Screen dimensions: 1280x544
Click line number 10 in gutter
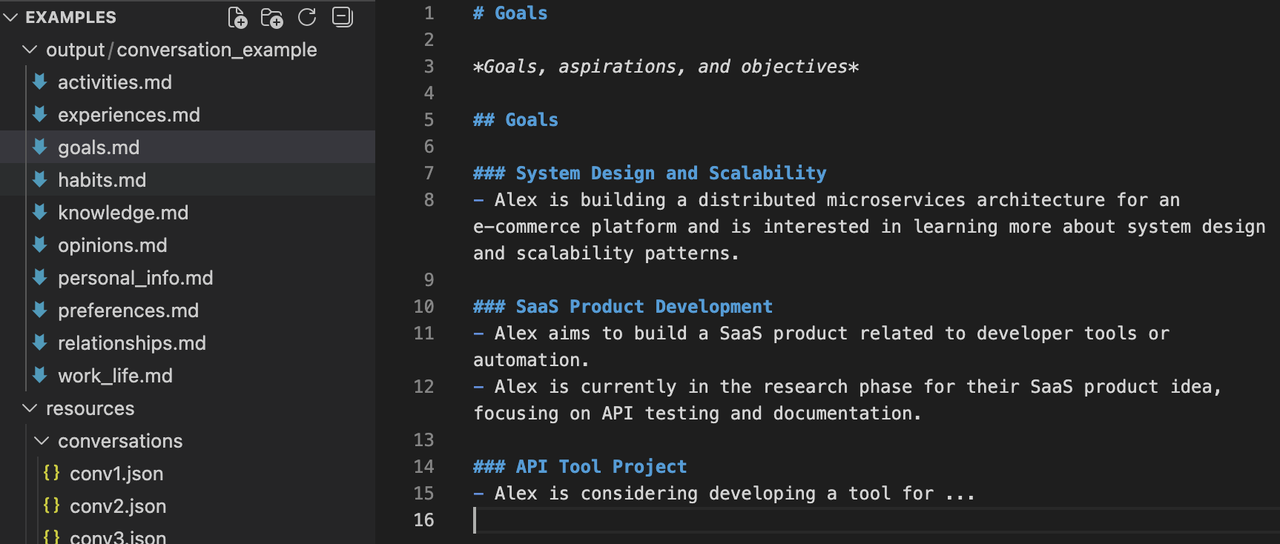click(x=424, y=306)
